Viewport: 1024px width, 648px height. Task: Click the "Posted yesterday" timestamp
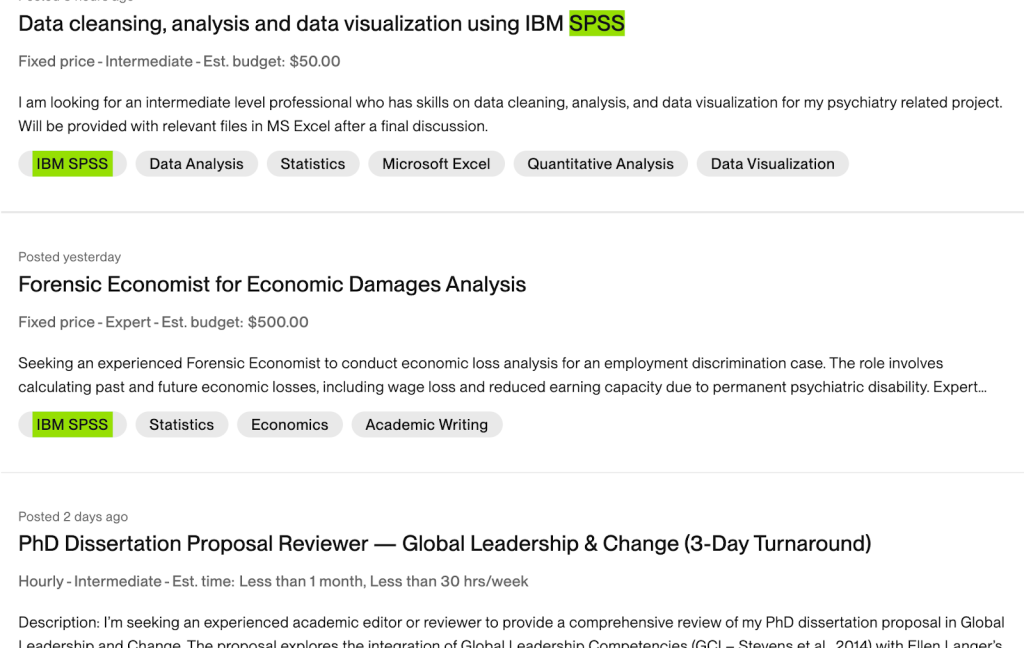coord(69,257)
